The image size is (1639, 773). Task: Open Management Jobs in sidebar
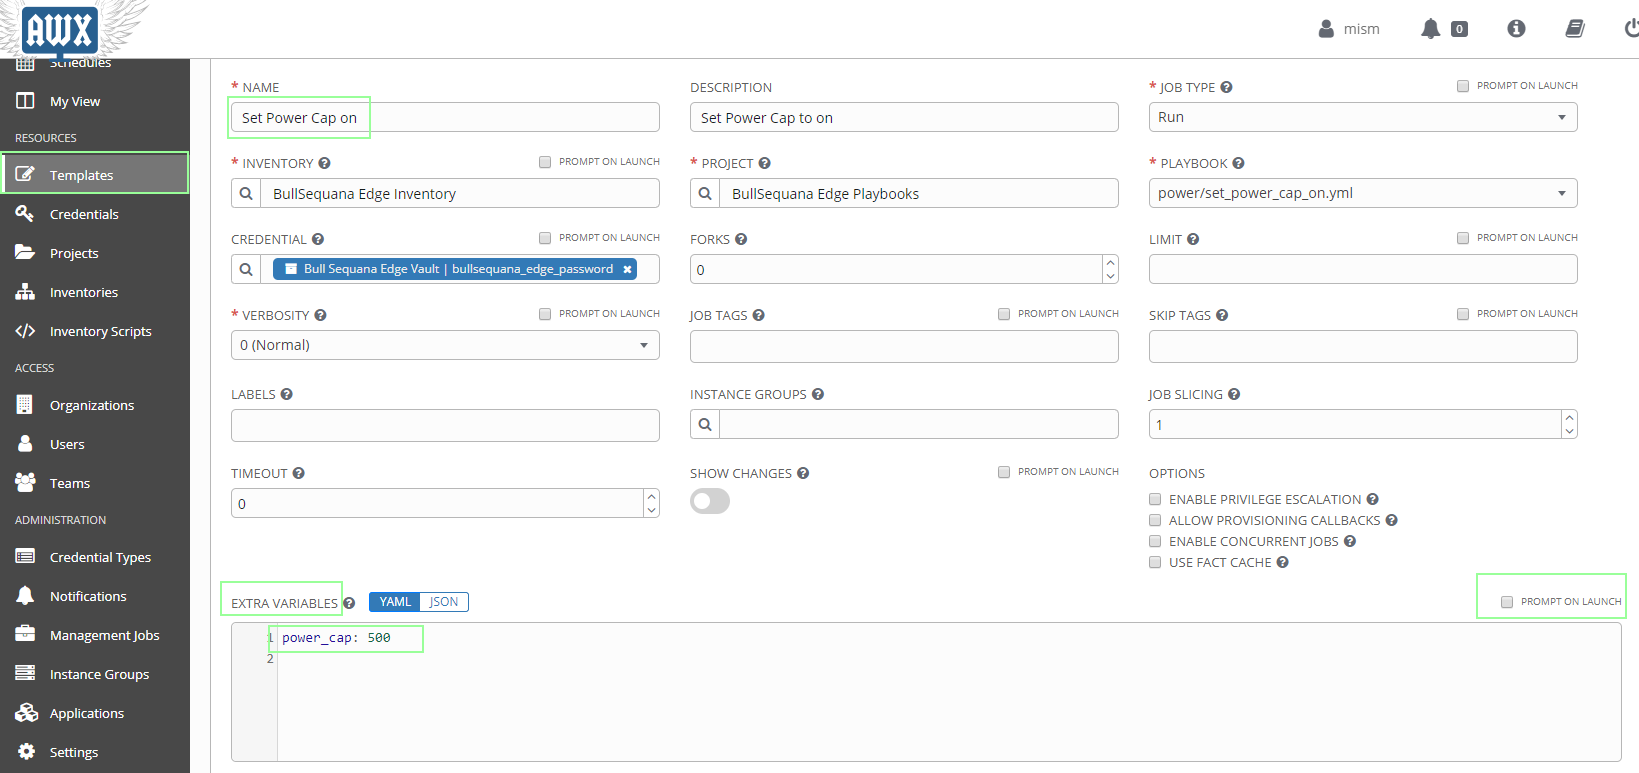tap(95, 635)
